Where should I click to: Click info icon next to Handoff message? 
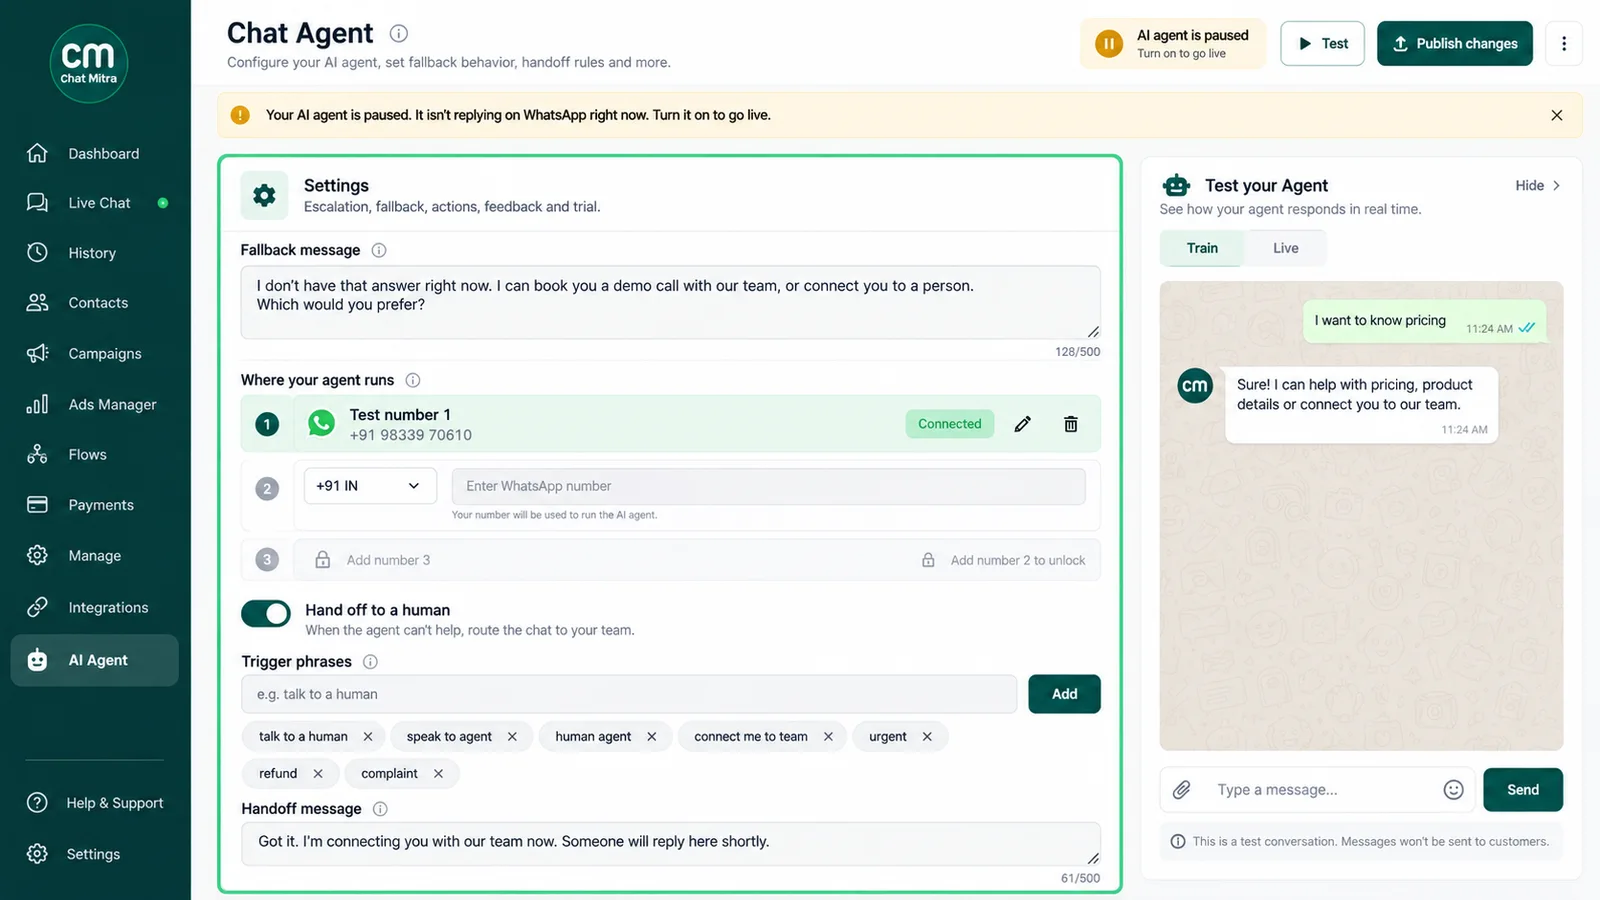[x=380, y=809]
